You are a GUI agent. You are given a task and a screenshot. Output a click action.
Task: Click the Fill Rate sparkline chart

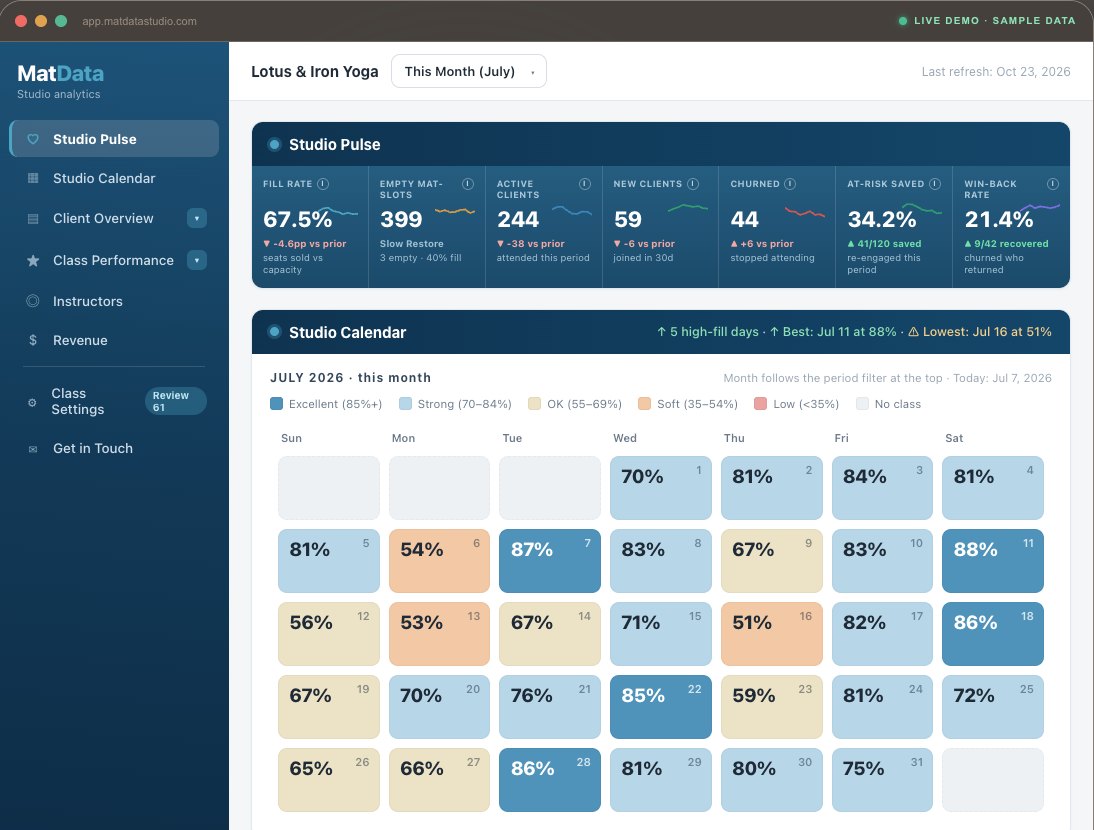pos(338,211)
